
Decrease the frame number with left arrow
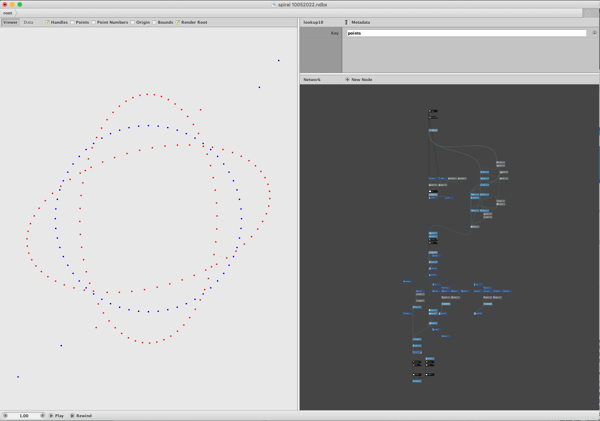coord(5,416)
